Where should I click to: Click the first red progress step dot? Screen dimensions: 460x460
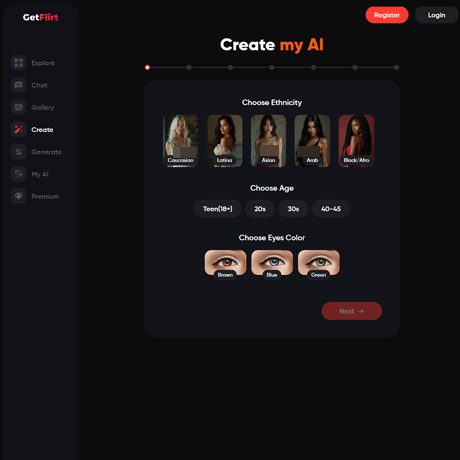pos(147,67)
